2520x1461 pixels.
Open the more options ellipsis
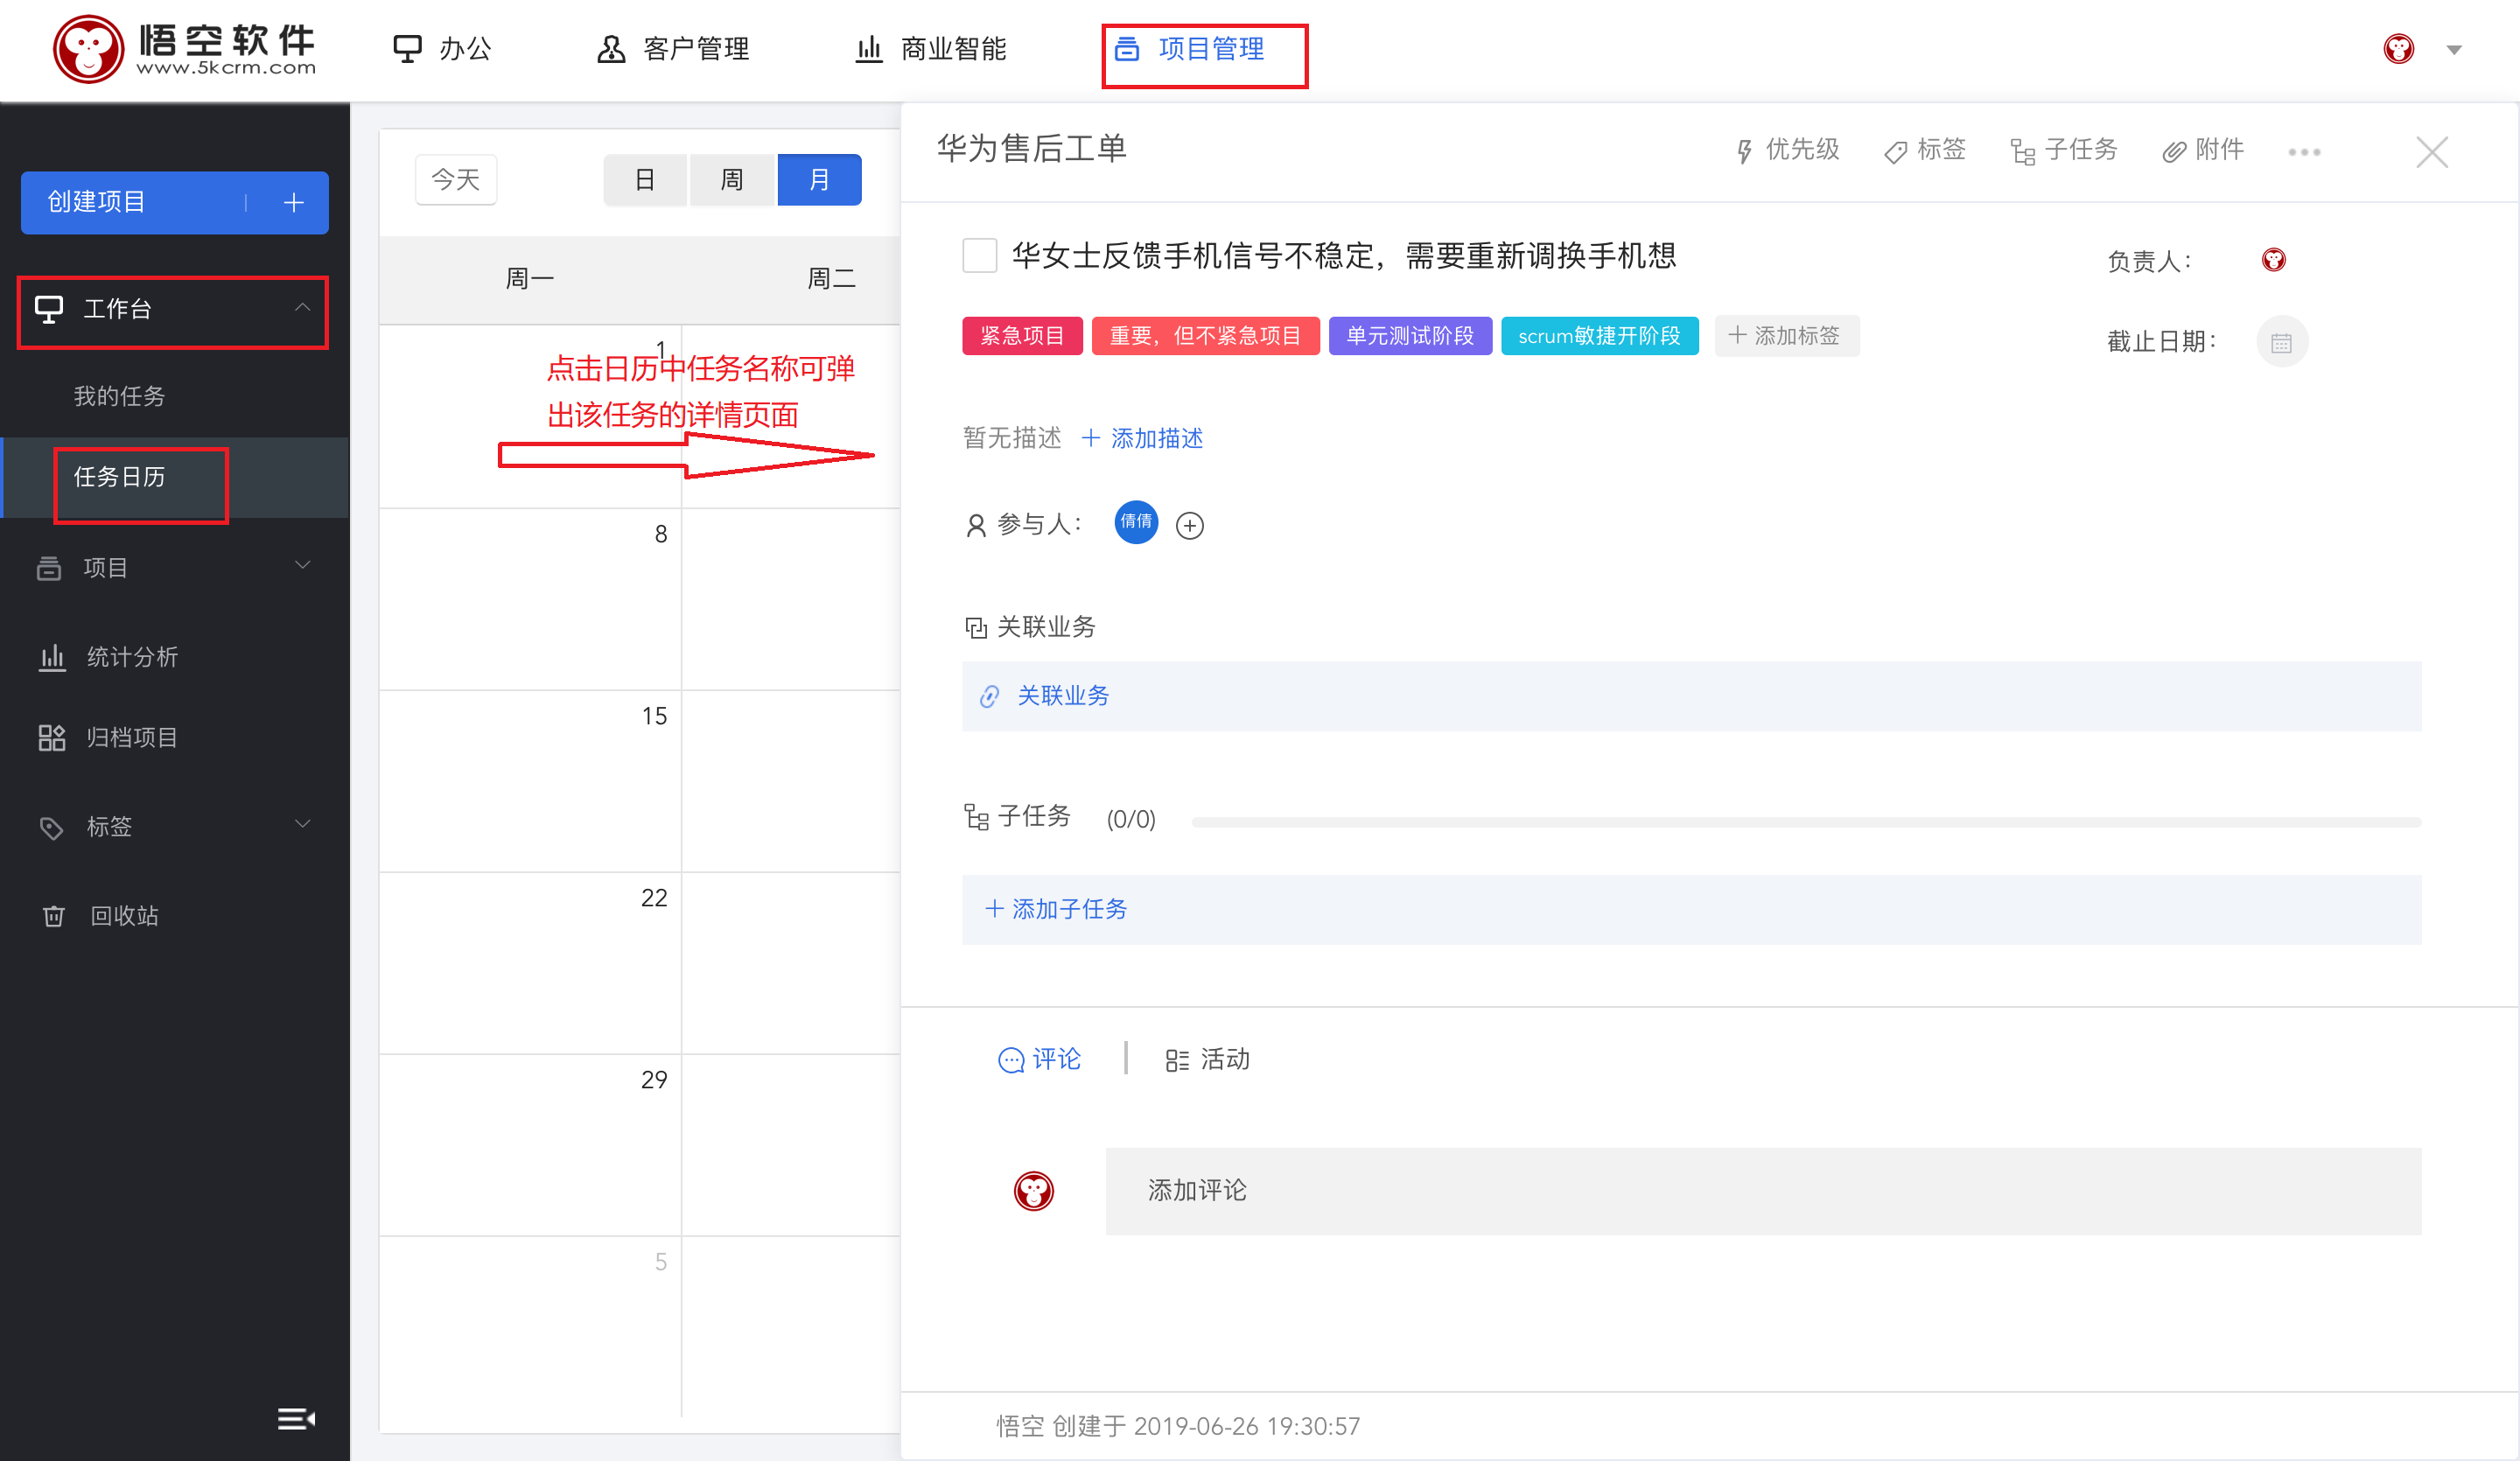[2304, 152]
